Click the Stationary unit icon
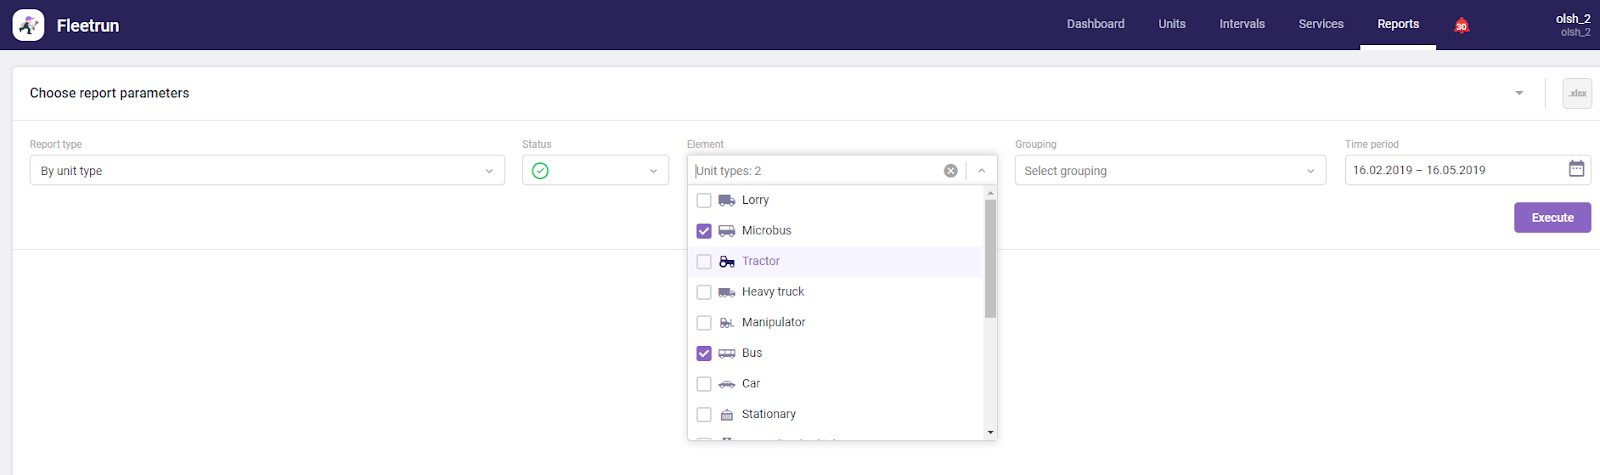Image resolution: width=1600 pixels, height=475 pixels. 727,414
